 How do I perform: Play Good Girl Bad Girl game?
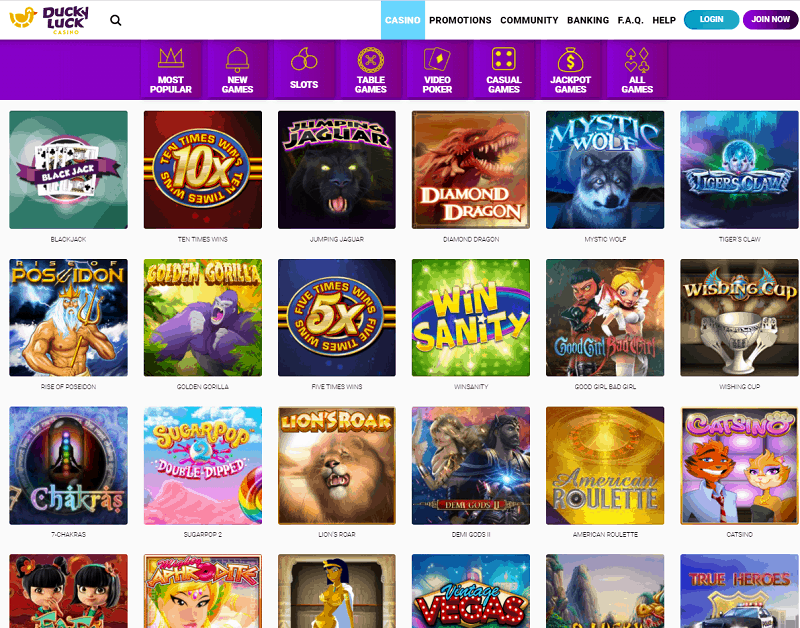605,318
